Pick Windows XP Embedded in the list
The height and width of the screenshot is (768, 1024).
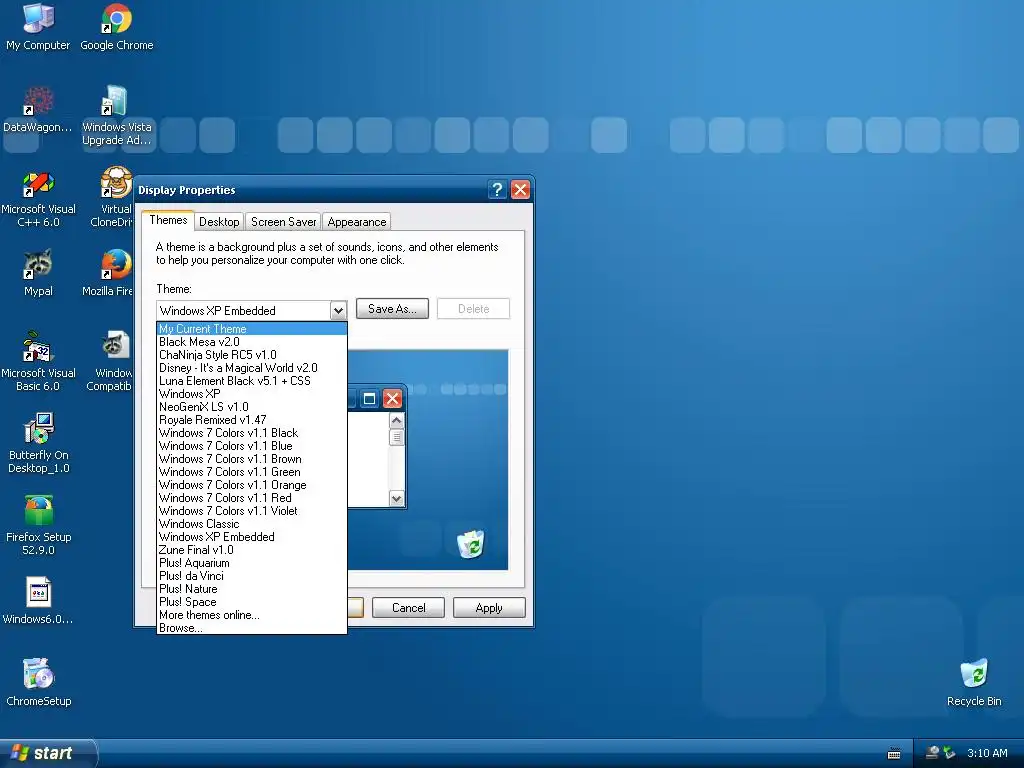pos(251,537)
